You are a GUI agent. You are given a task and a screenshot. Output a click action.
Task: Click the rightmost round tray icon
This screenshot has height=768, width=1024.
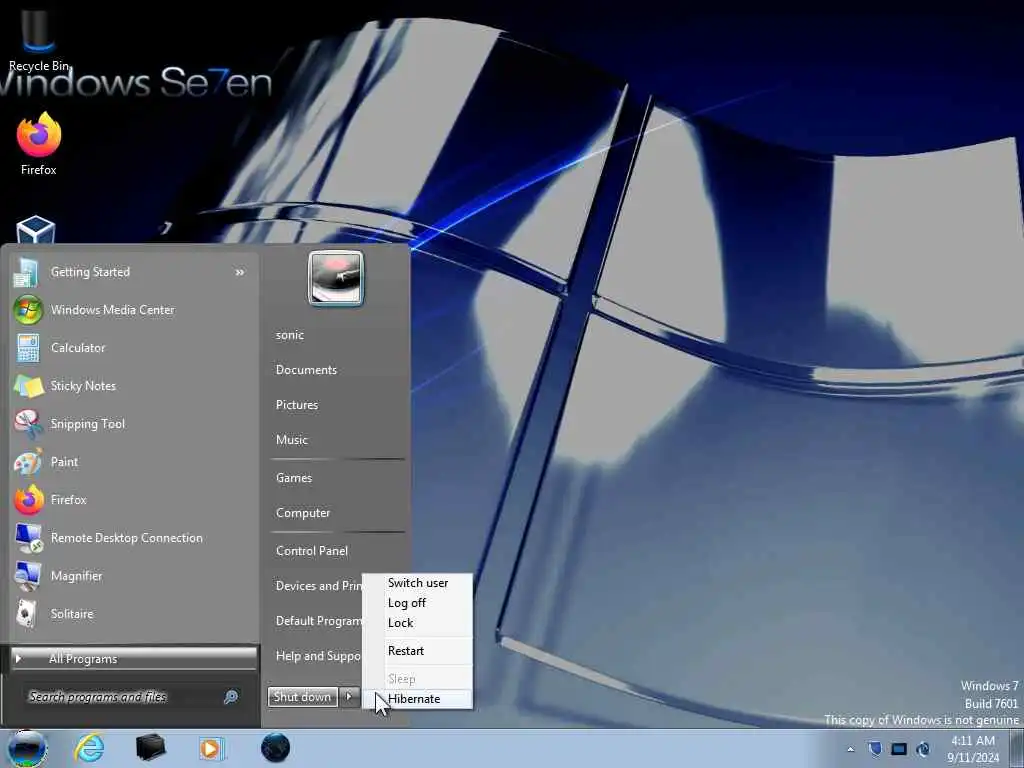(923, 748)
